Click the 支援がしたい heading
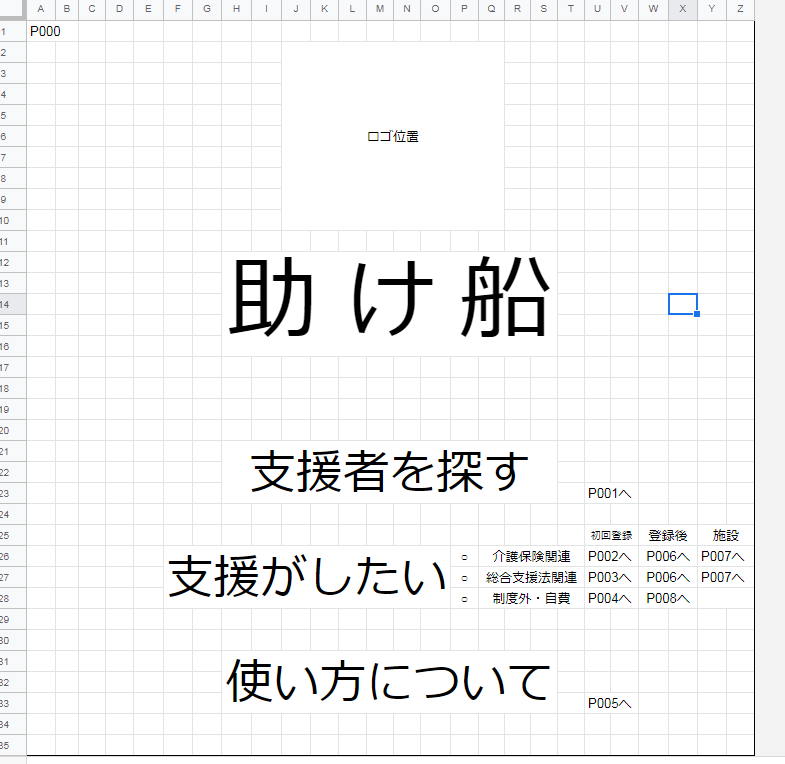785x764 pixels. tap(307, 577)
